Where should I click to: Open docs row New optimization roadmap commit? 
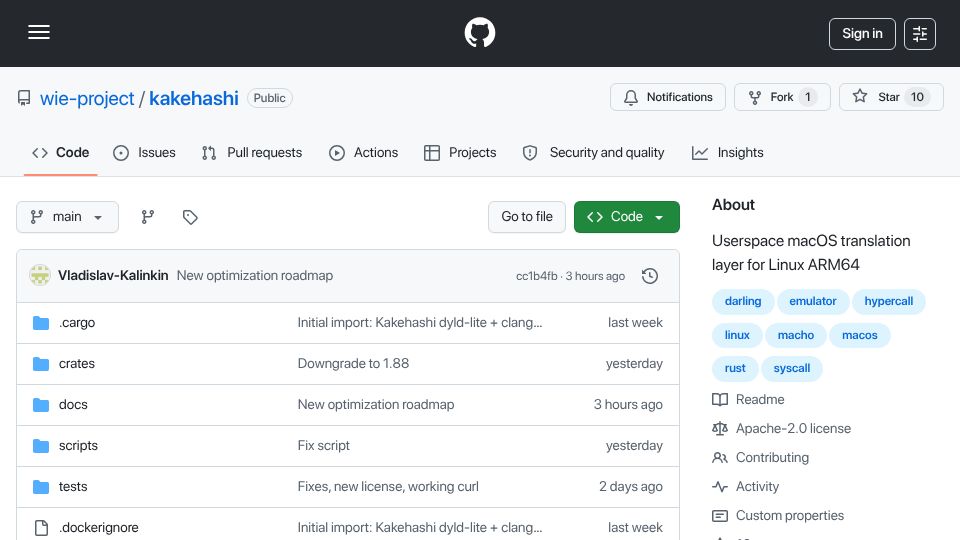tap(376, 405)
